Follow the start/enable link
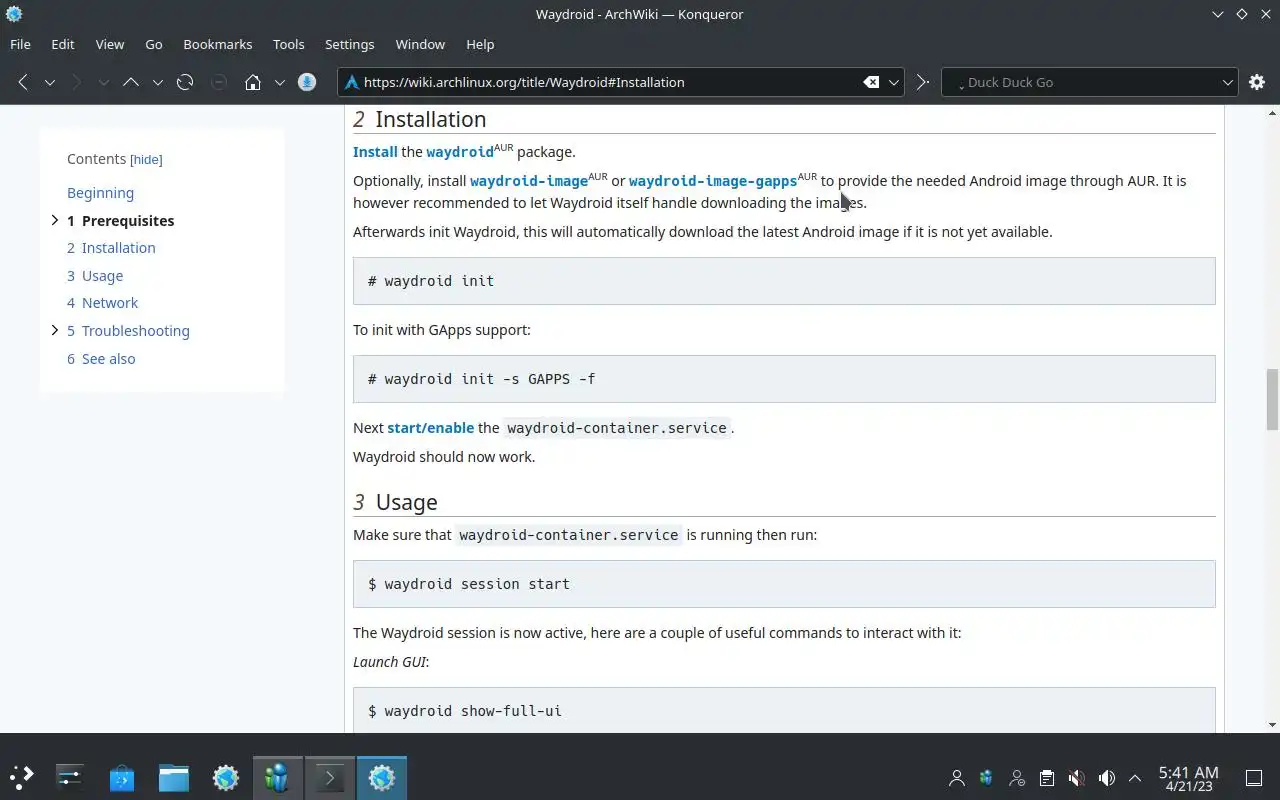Screen dimensions: 1280x800 tap(430, 428)
